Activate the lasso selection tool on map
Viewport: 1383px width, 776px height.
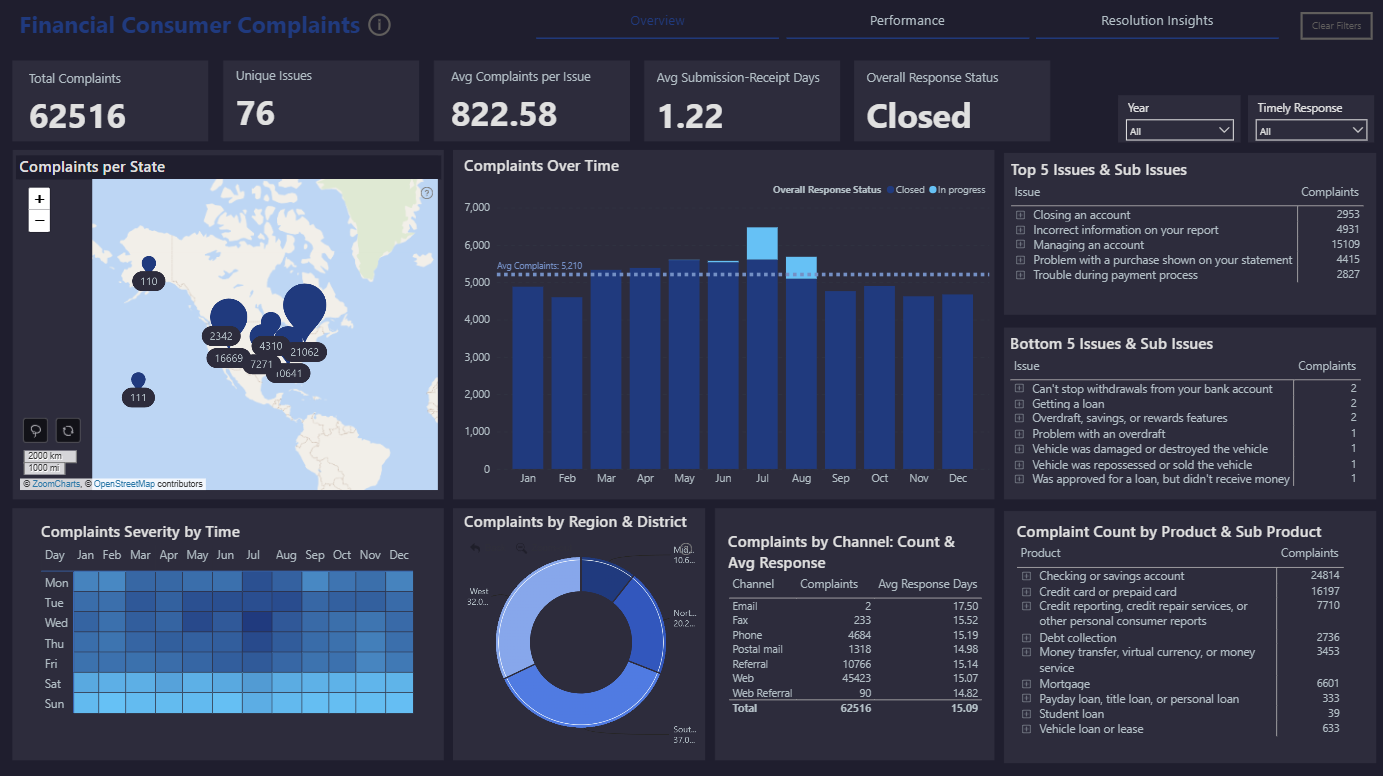pyautogui.click(x=35, y=430)
